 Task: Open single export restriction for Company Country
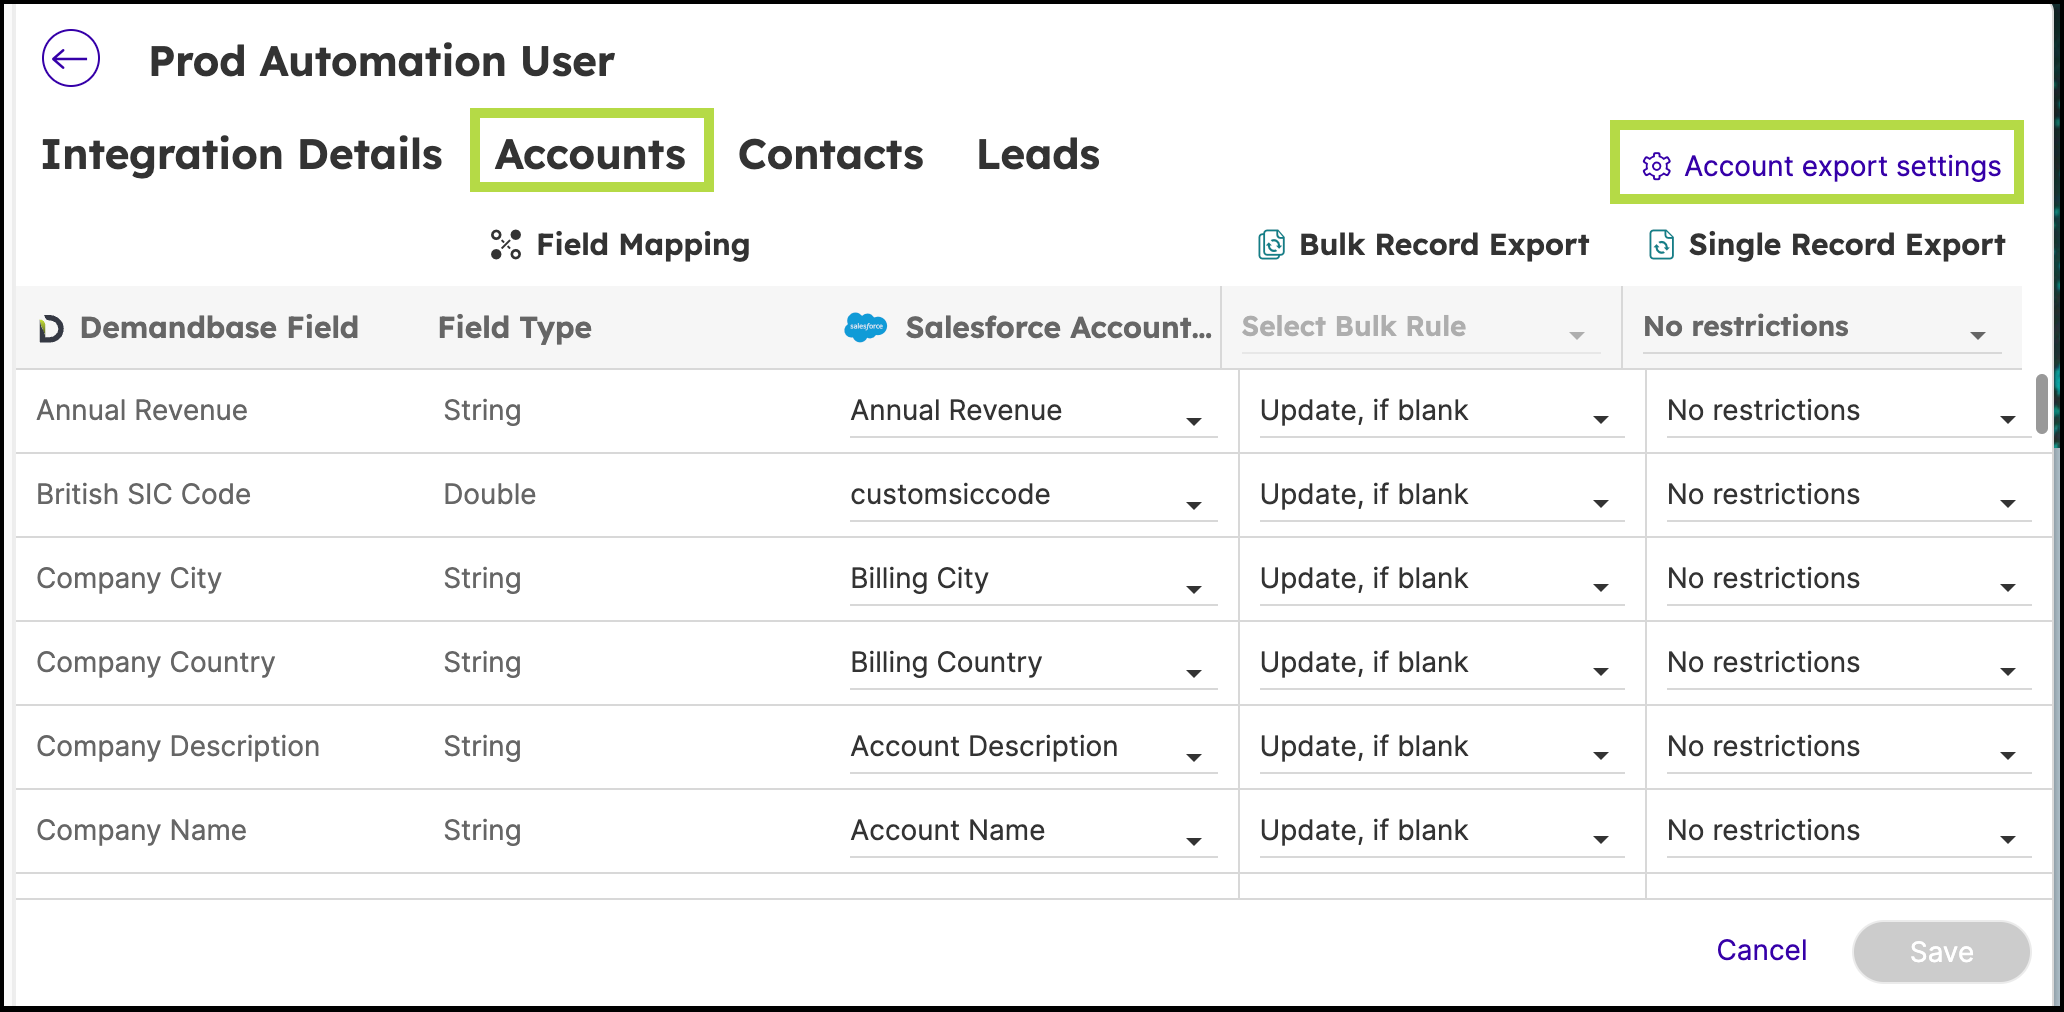pyautogui.click(x=1848, y=664)
